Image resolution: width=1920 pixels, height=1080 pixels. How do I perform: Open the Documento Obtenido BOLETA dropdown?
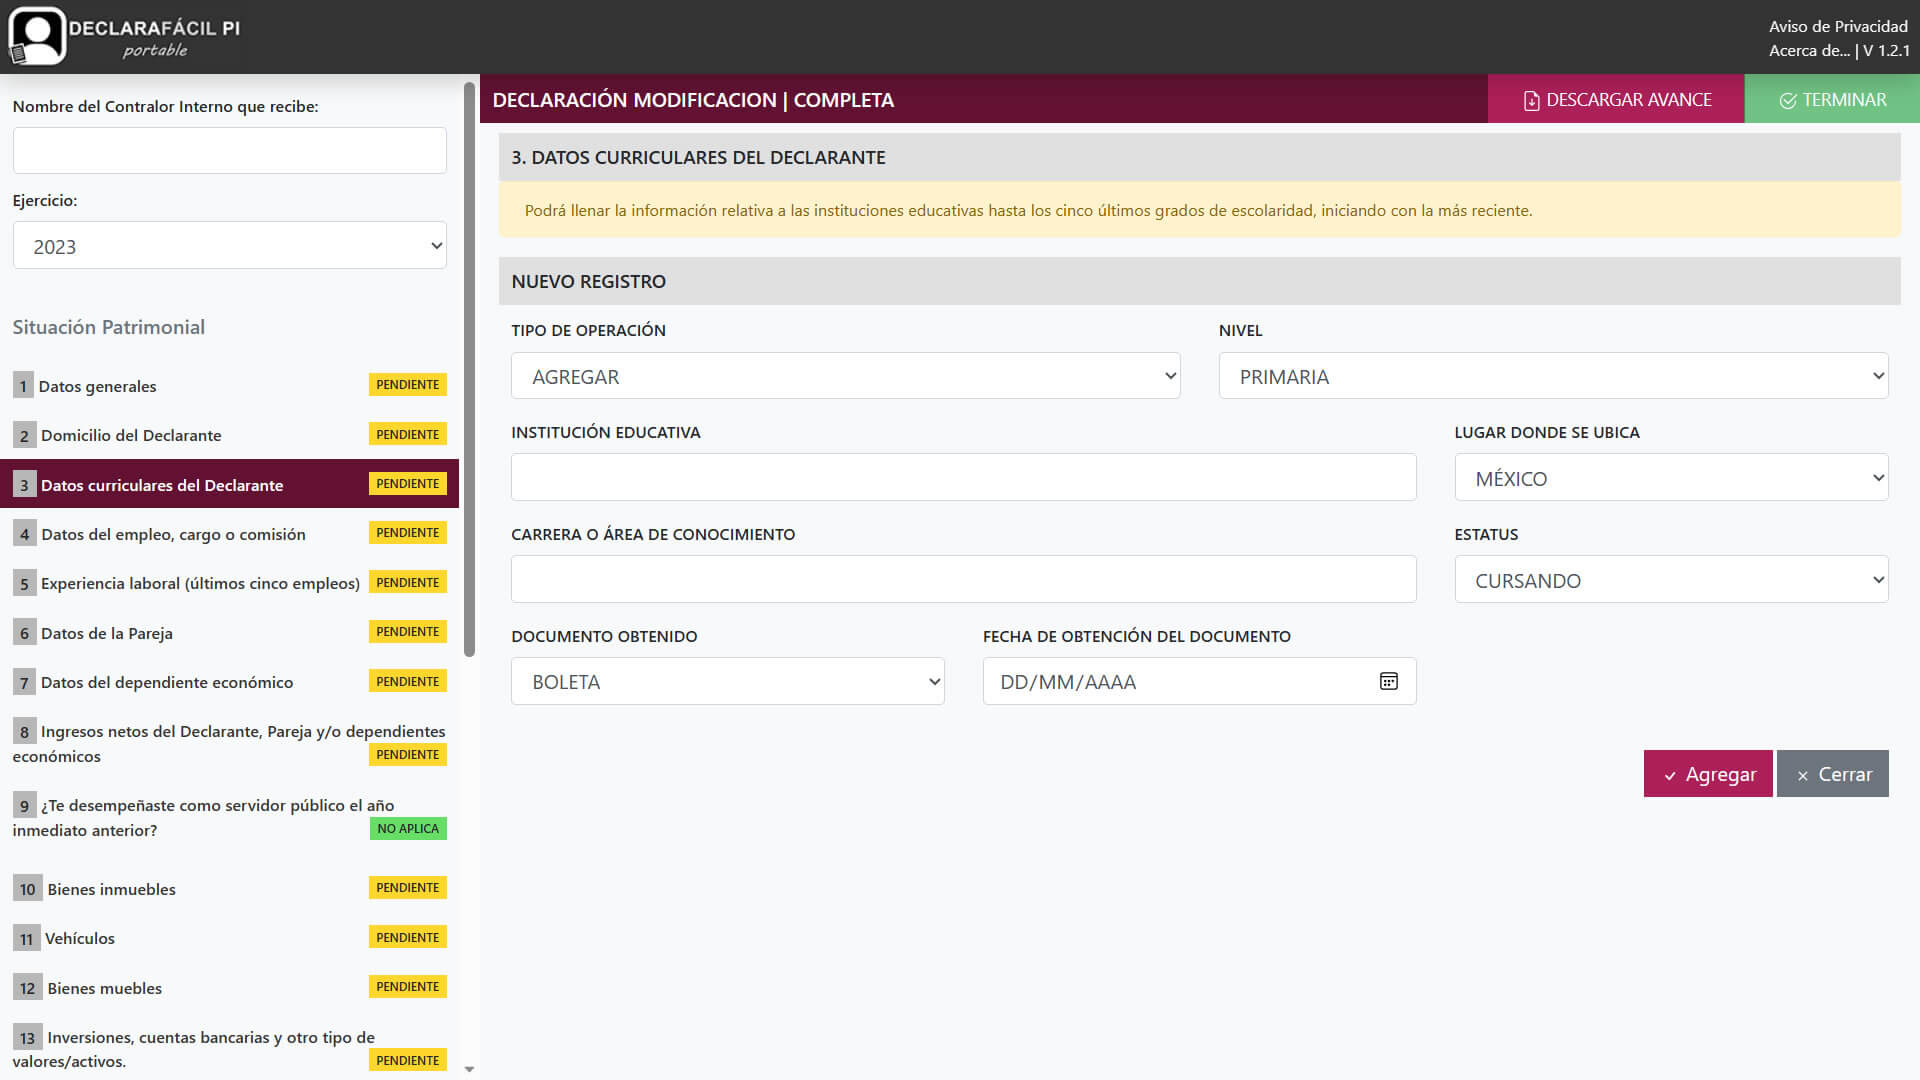tap(727, 682)
